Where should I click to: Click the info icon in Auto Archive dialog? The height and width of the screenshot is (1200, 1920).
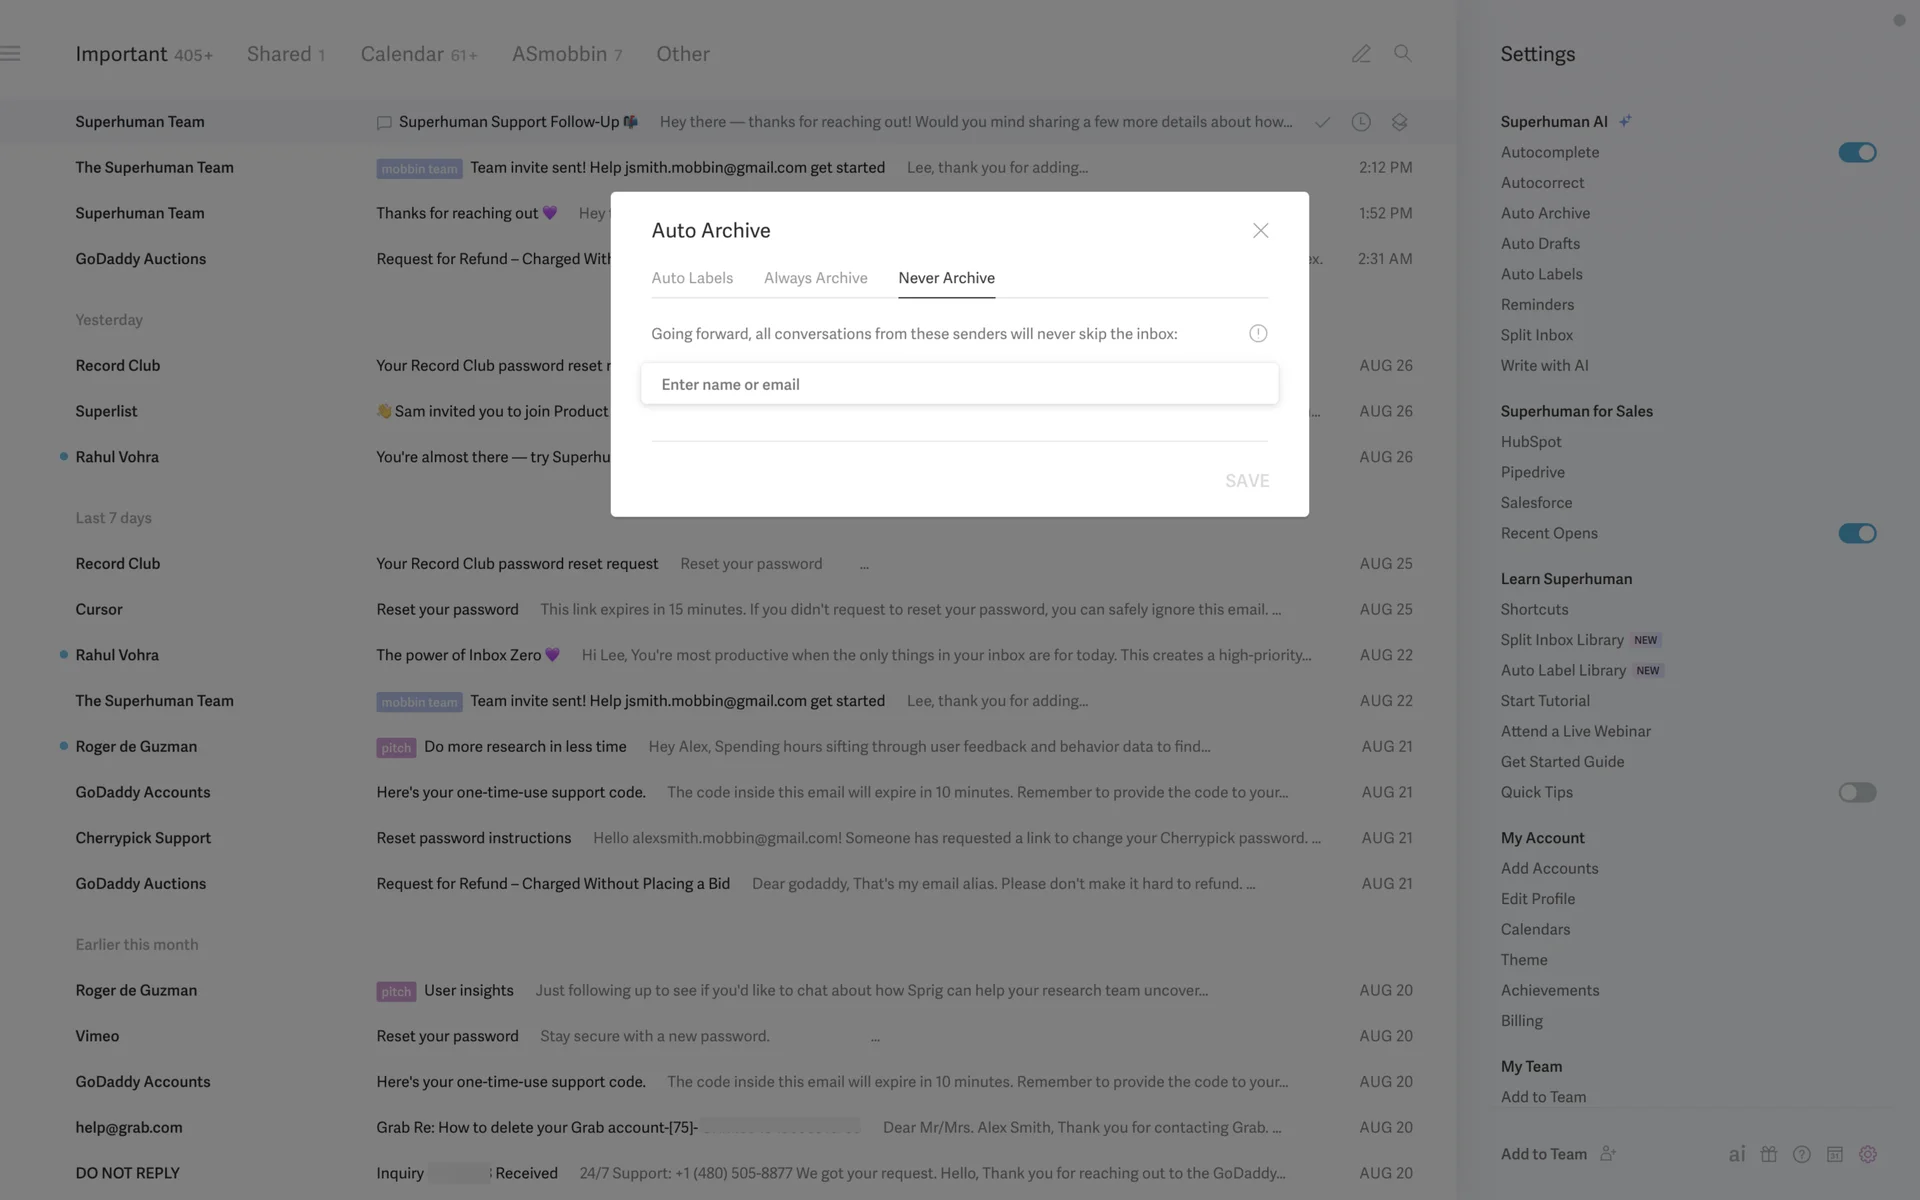click(1258, 334)
